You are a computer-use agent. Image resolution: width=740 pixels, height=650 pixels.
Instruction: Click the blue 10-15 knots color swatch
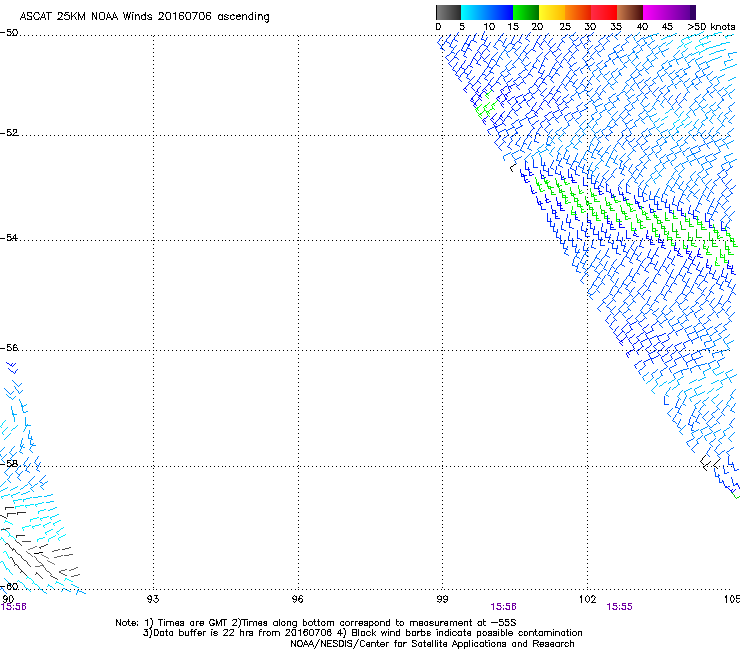500,12
